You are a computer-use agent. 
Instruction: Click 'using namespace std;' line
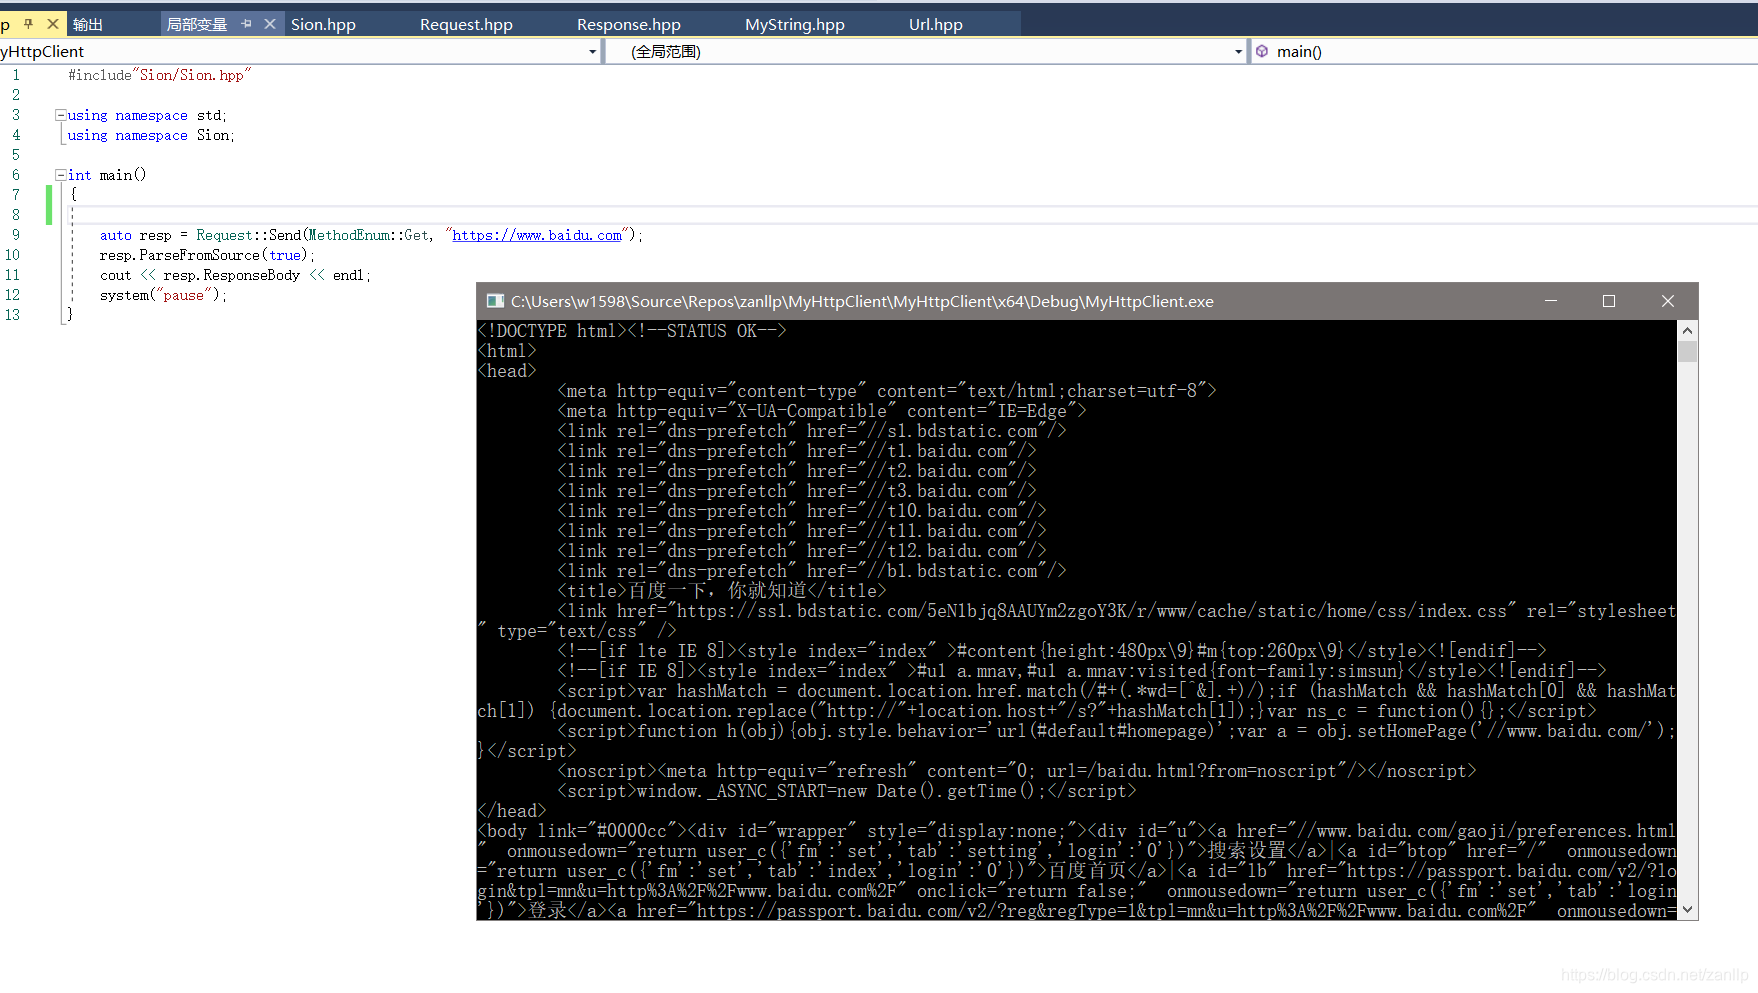tap(147, 115)
